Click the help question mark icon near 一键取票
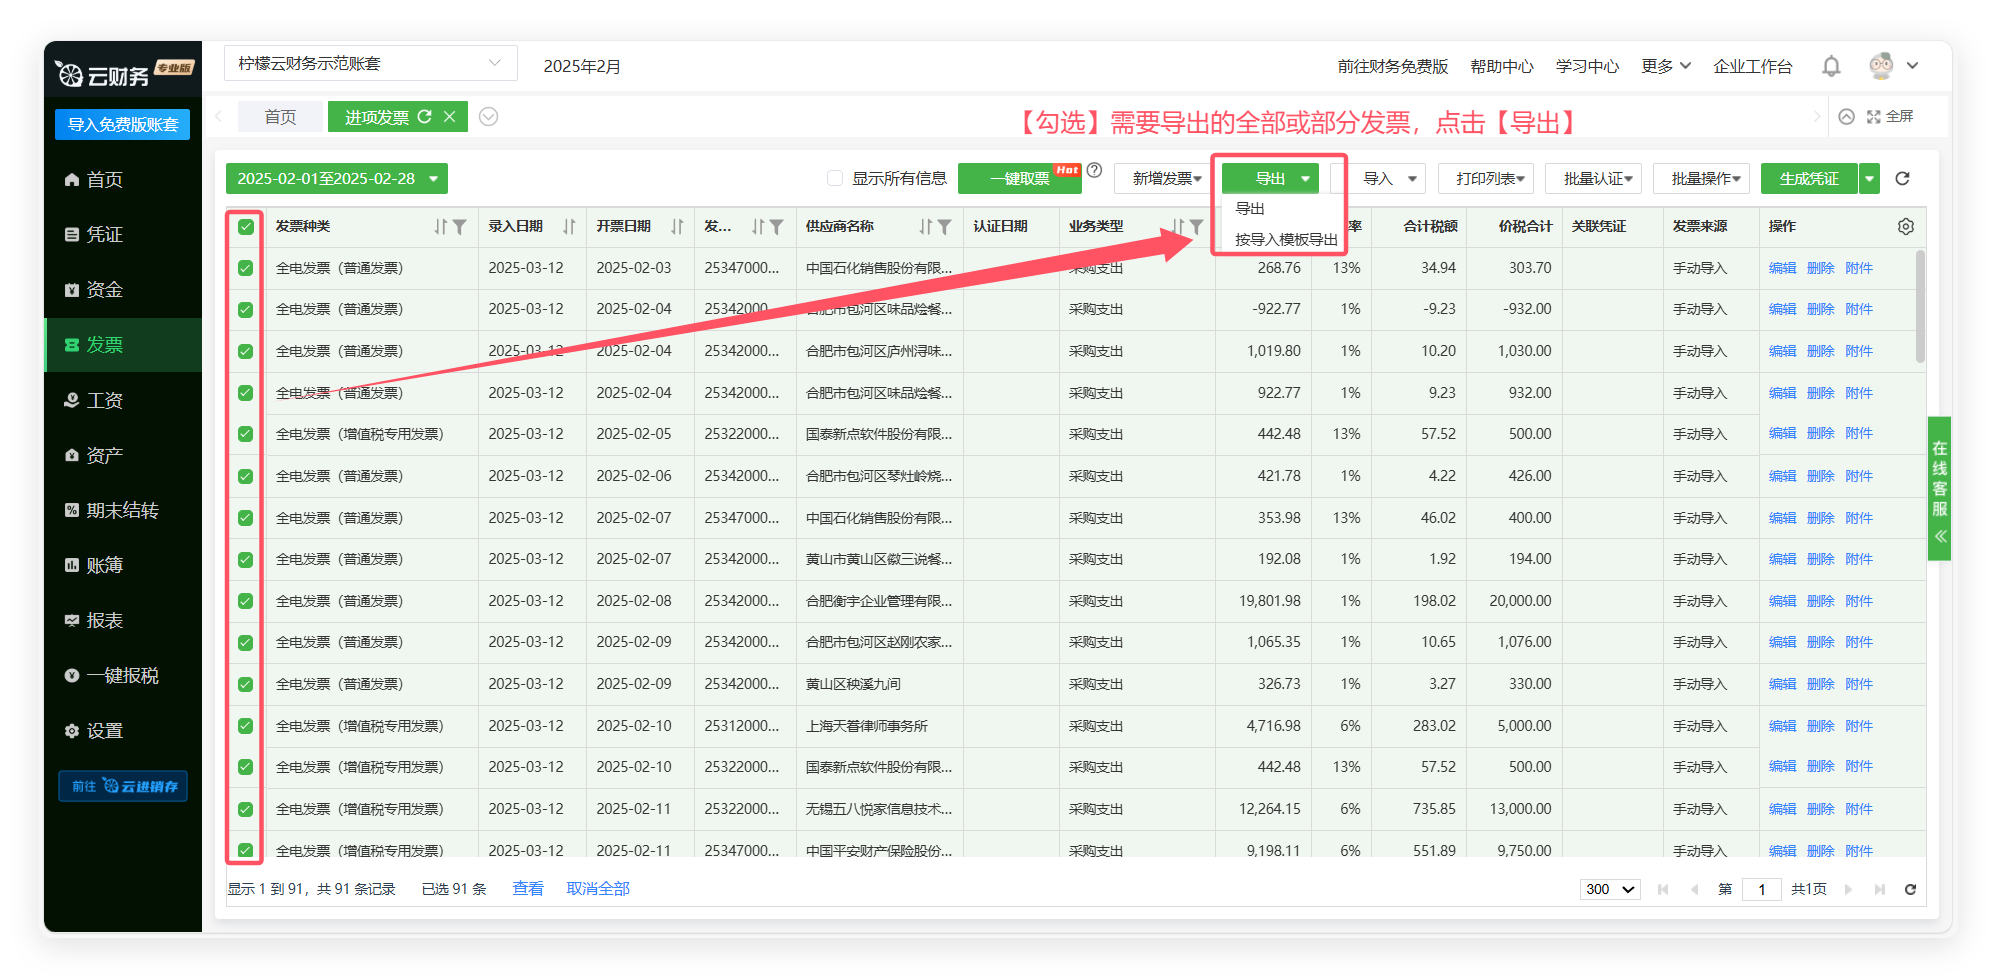The height and width of the screenshot is (976, 1996). [1095, 170]
